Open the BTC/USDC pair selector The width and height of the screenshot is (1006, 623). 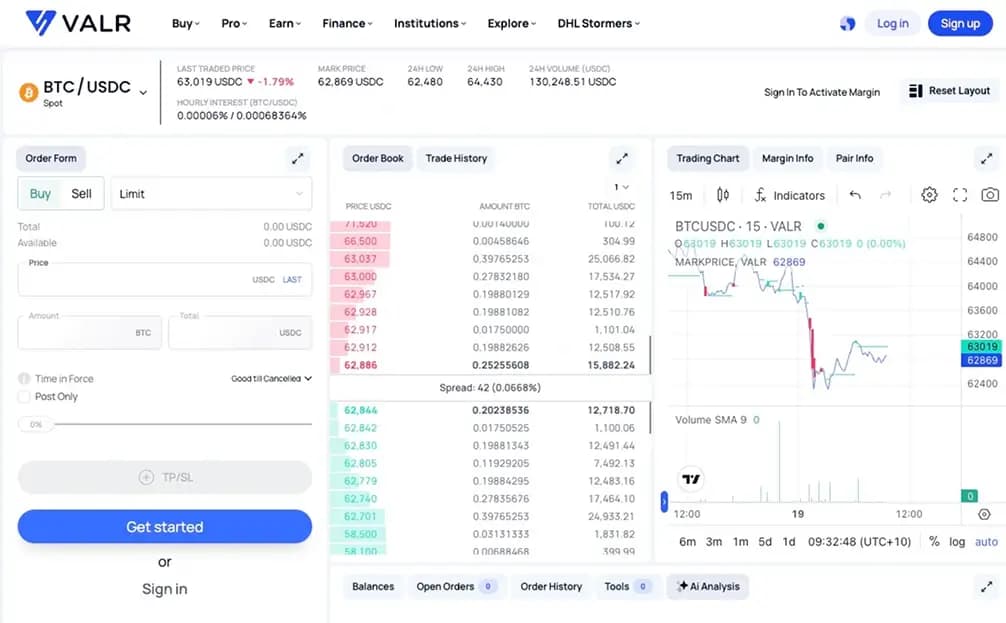point(84,92)
